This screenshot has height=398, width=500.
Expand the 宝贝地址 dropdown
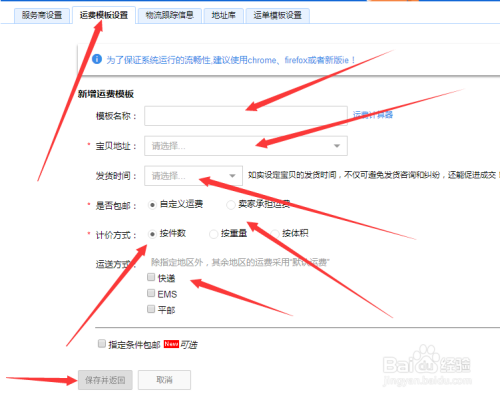[x=246, y=146]
